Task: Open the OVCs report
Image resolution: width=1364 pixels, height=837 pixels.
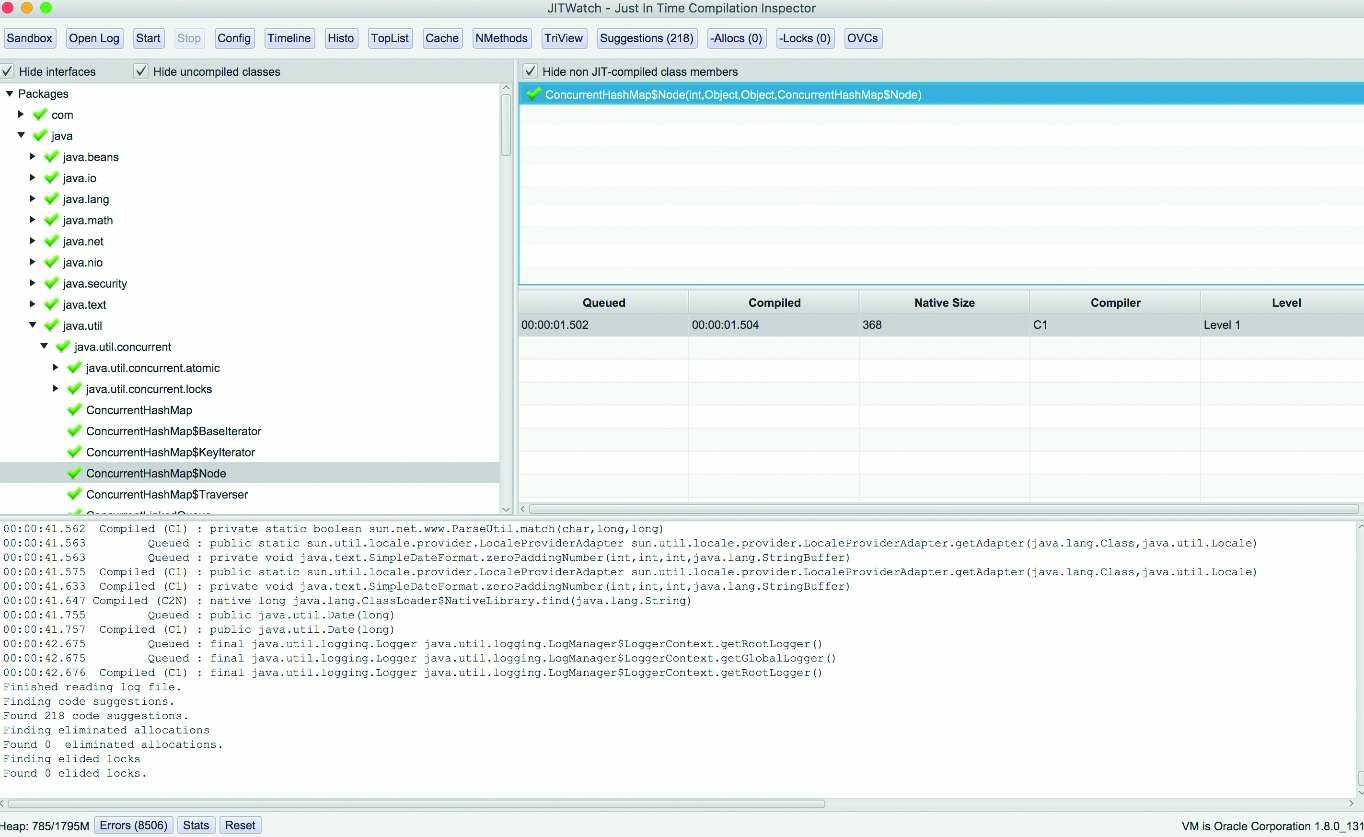Action: point(863,38)
